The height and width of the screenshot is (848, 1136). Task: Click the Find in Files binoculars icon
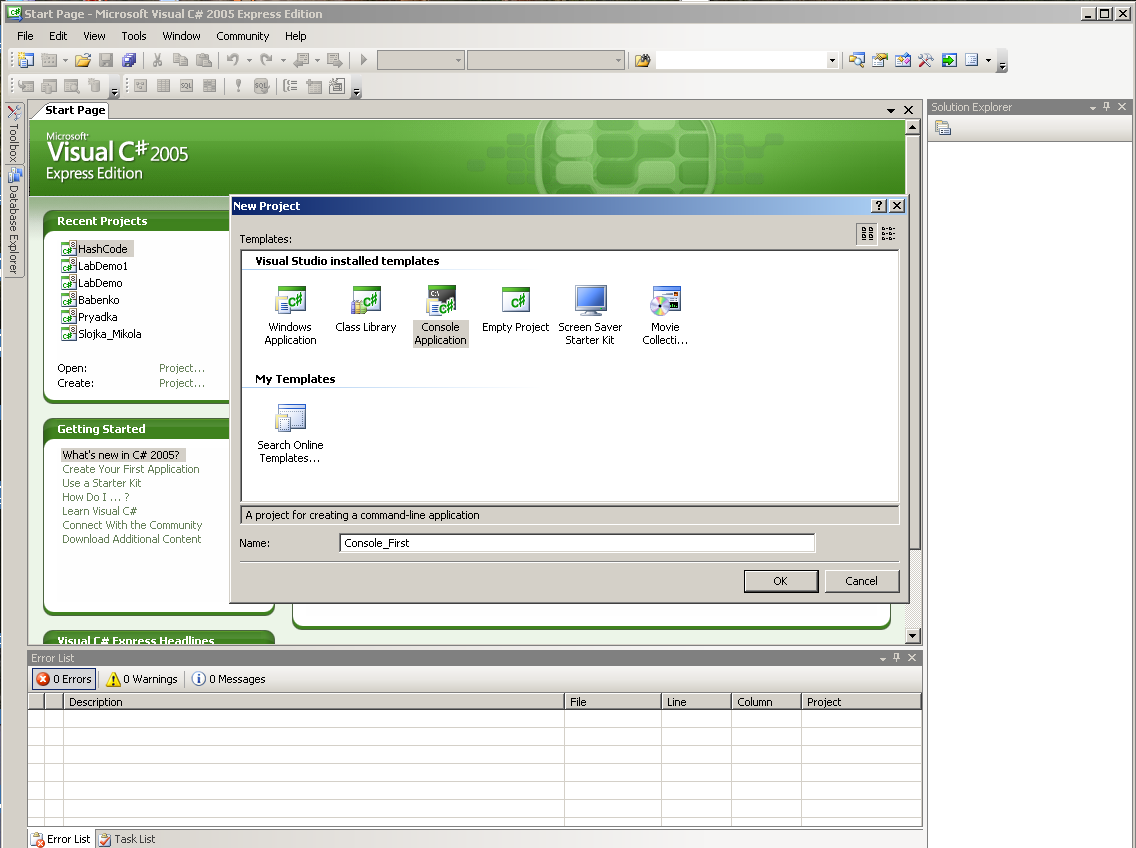click(643, 60)
